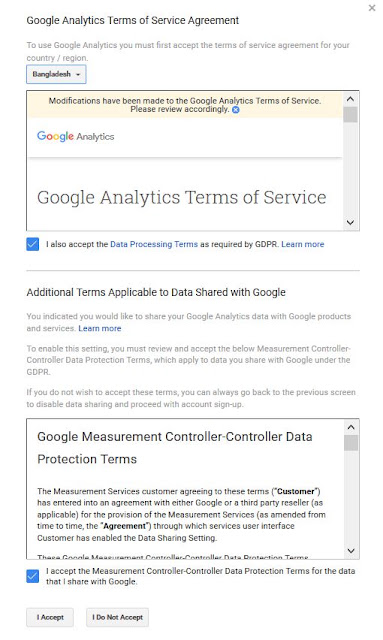Image resolution: width=383 pixels, height=640 pixels.
Task: Click the down arrow of the Terms of Service scrollbar
Action: pyautogui.click(x=350, y=222)
